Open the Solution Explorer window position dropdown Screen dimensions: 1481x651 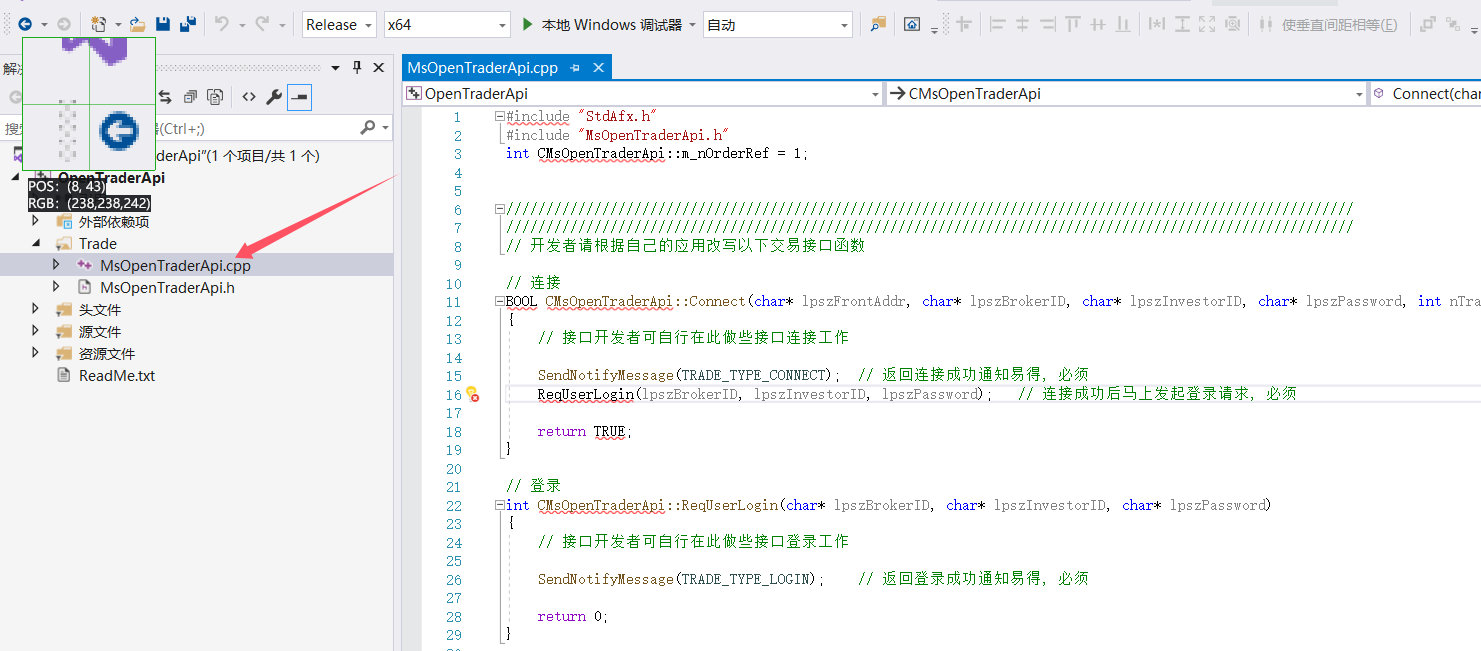[x=336, y=67]
